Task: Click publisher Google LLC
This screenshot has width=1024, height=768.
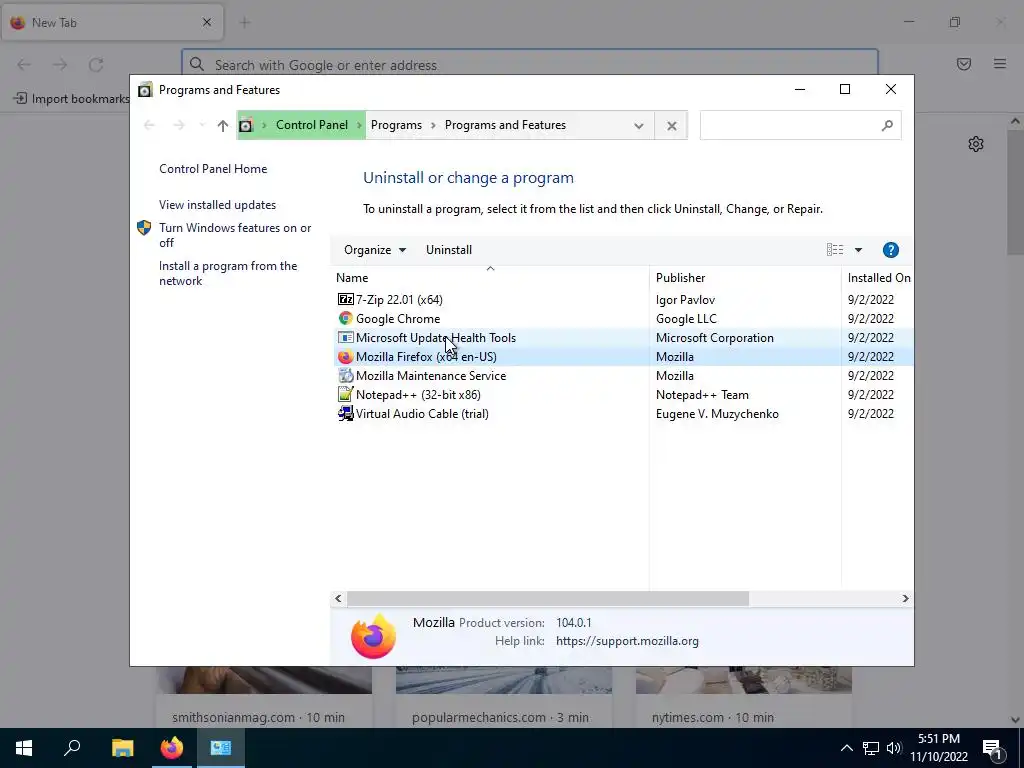Action: click(x=686, y=319)
